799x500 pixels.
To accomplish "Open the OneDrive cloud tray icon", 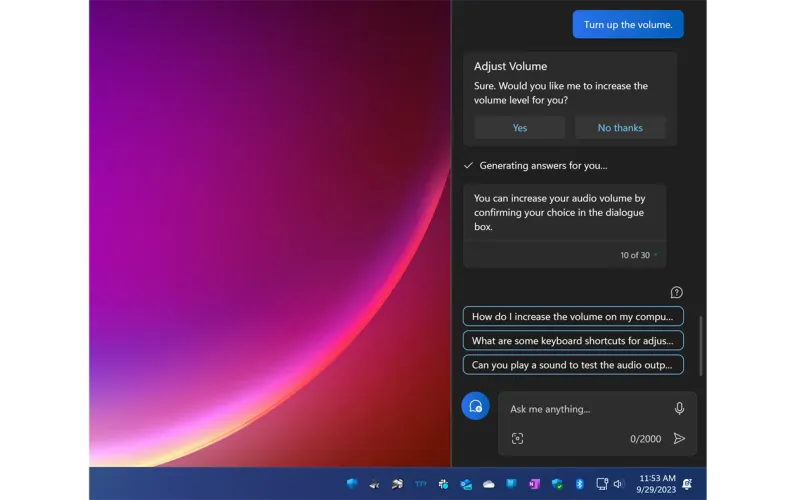I will point(489,484).
